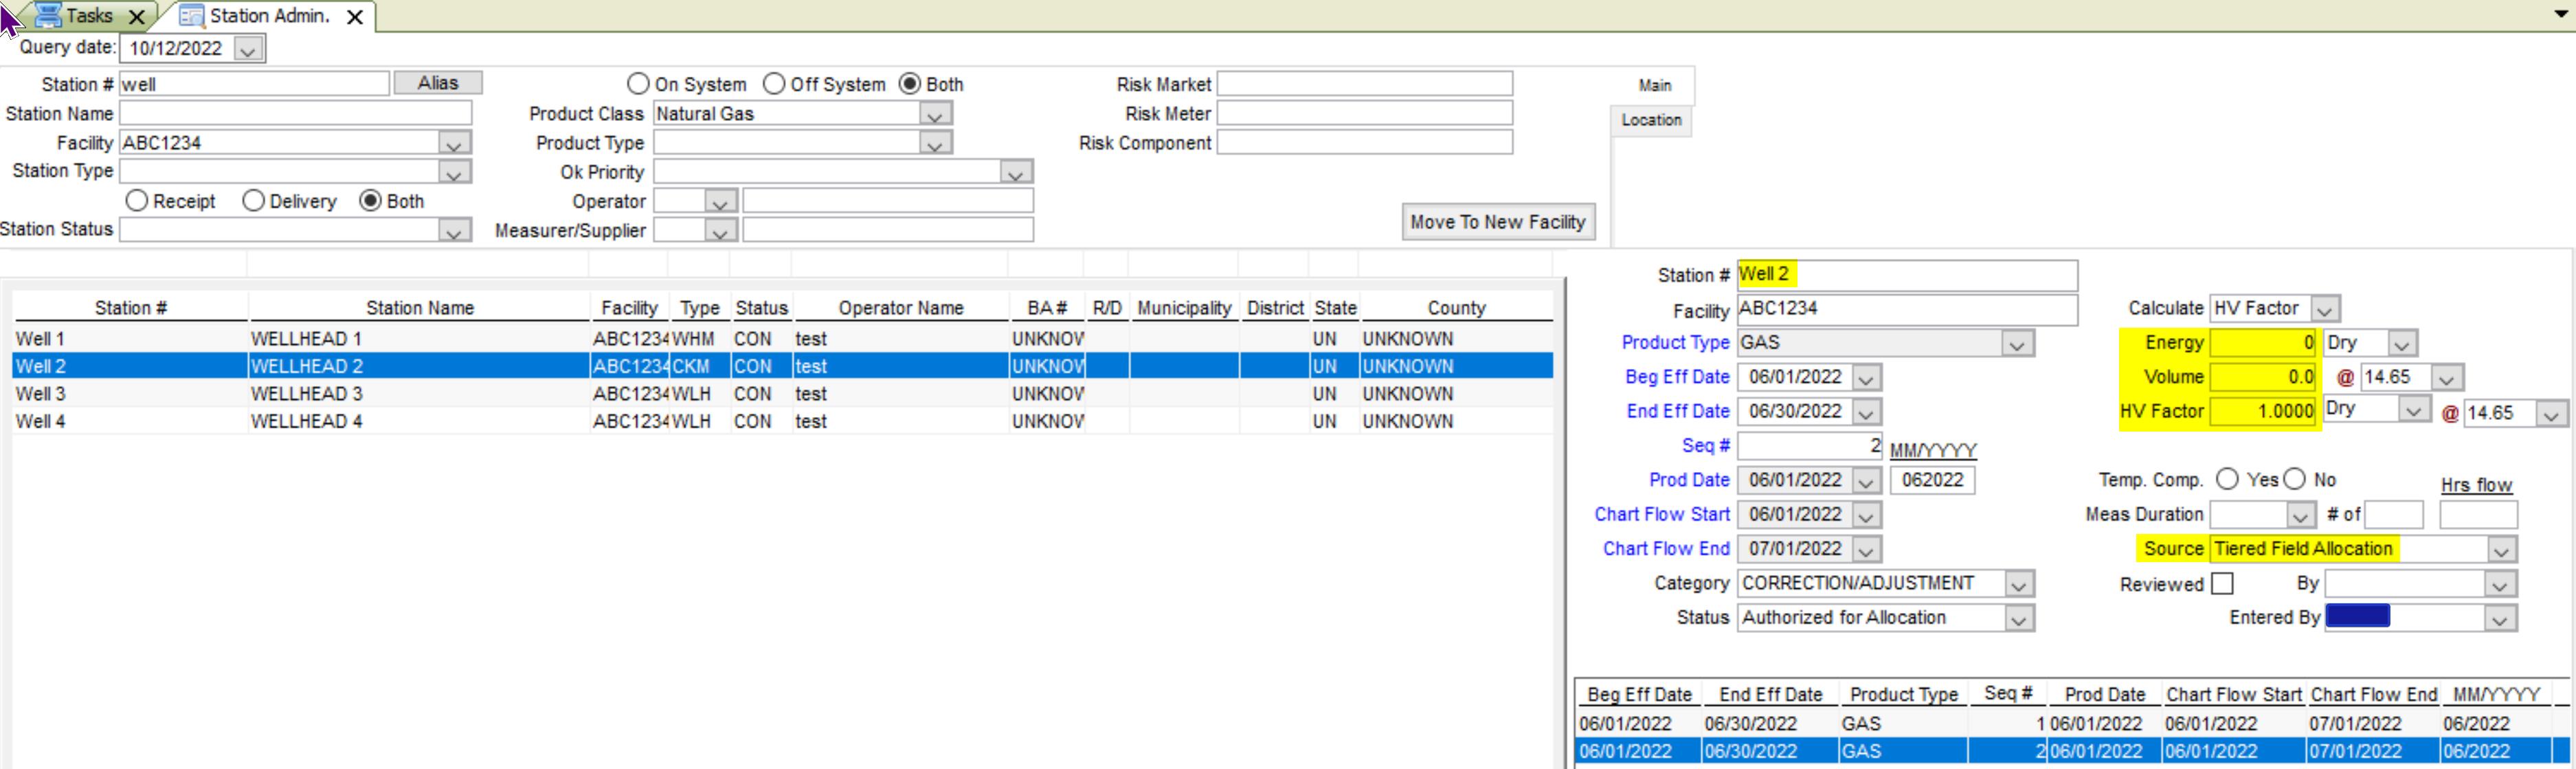Switch to the Main tab
Image resolution: width=2576 pixels, height=769 pixels.
(x=1654, y=86)
